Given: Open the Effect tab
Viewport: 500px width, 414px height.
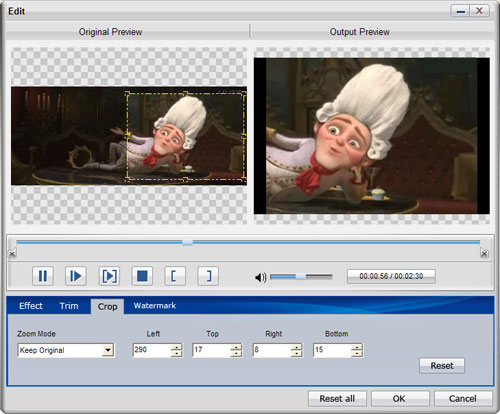Looking at the screenshot, I should [31, 306].
